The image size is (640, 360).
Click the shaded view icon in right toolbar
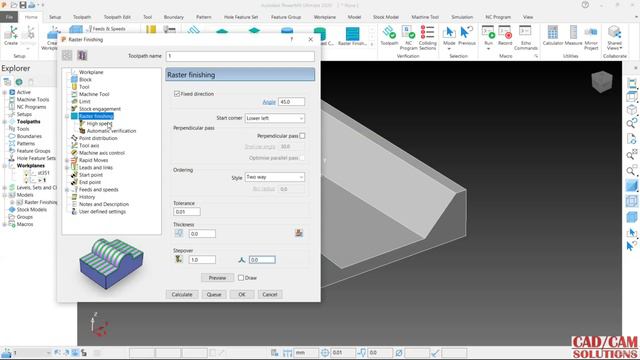click(x=631, y=186)
